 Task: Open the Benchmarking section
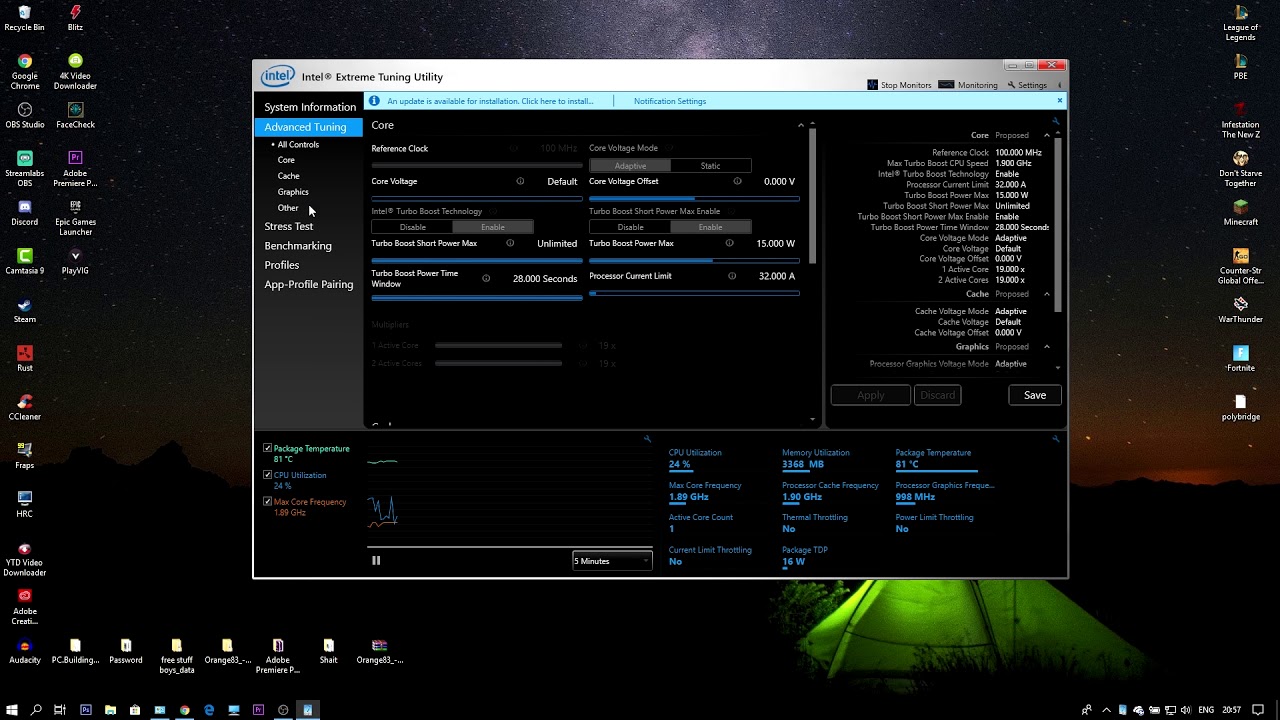point(298,246)
